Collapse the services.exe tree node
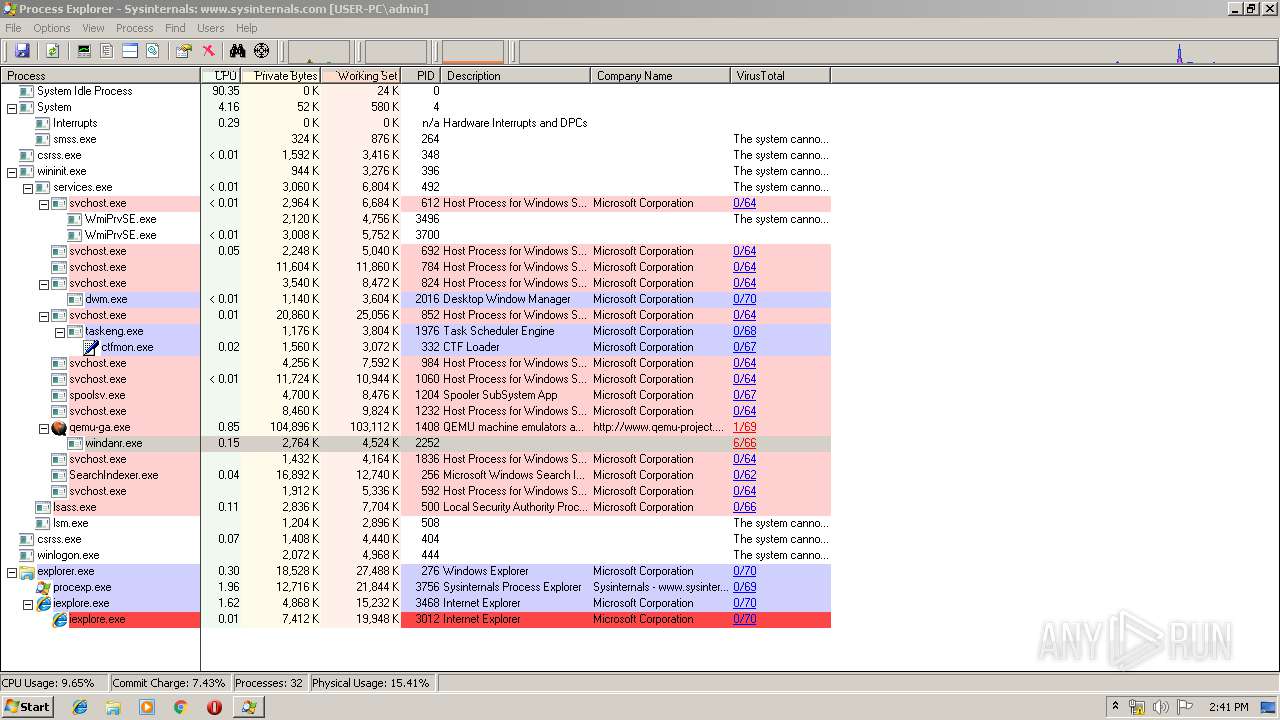The image size is (1280, 720). (x=28, y=188)
